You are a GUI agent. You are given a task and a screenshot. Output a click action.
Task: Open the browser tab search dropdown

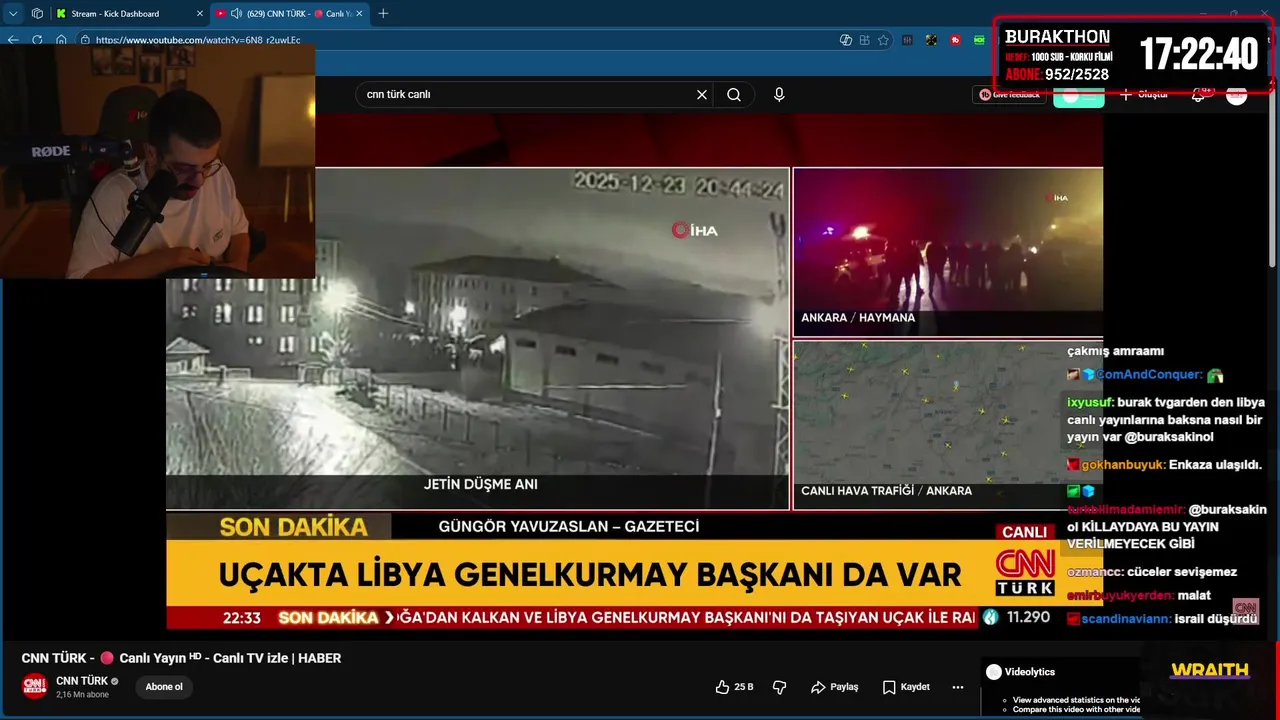pyautogui.click(x=13, y=13)
